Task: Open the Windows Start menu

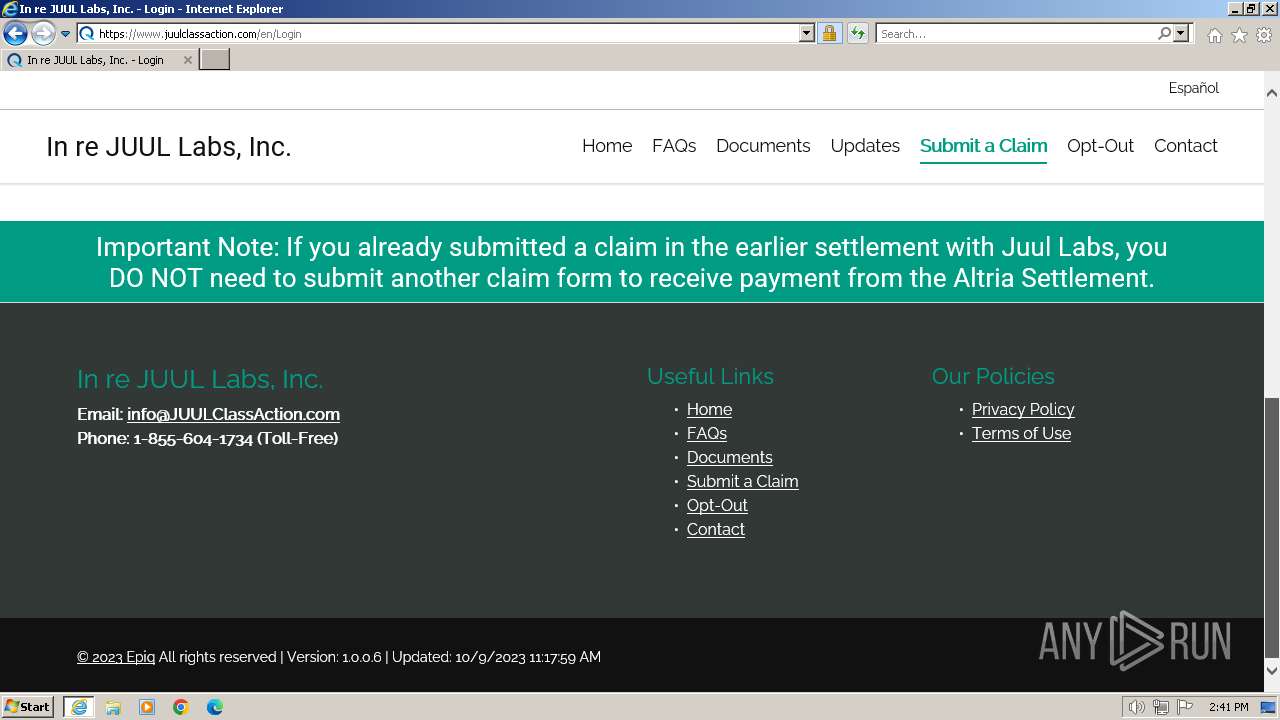Action: (x=28, y=706)
